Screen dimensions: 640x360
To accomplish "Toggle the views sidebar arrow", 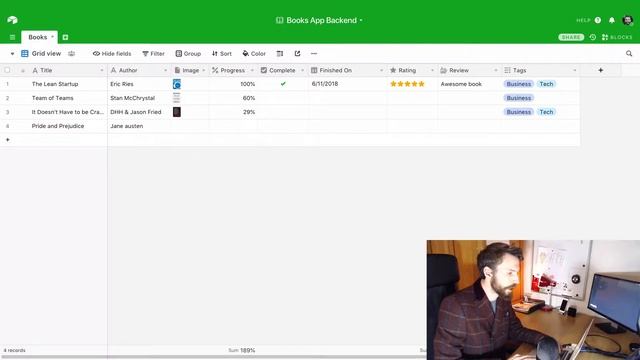I will [x=12, y=53].
